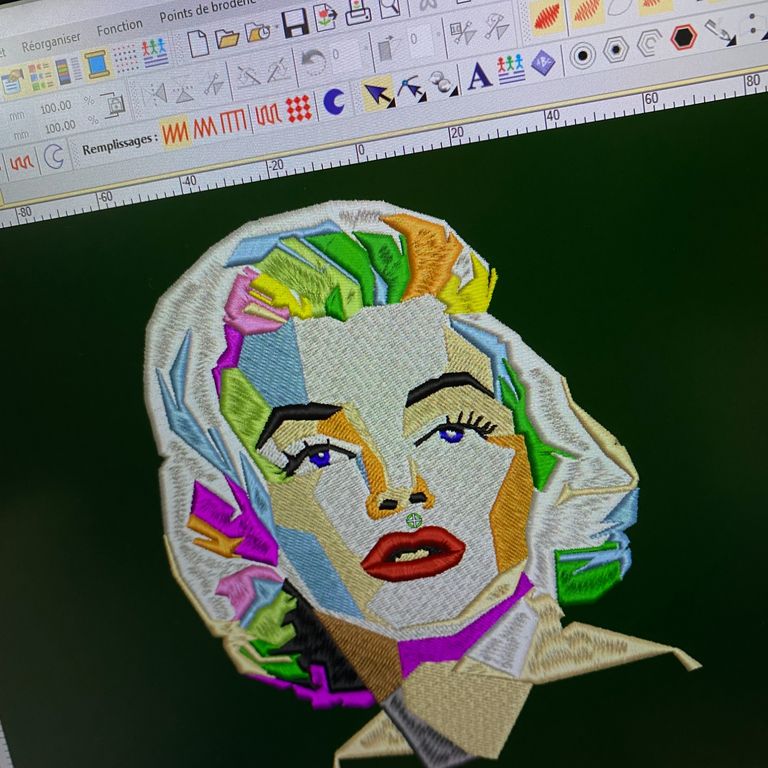Select the second orange zigzag fill
The height and width of the screenshot is (768, 768).
205,127
